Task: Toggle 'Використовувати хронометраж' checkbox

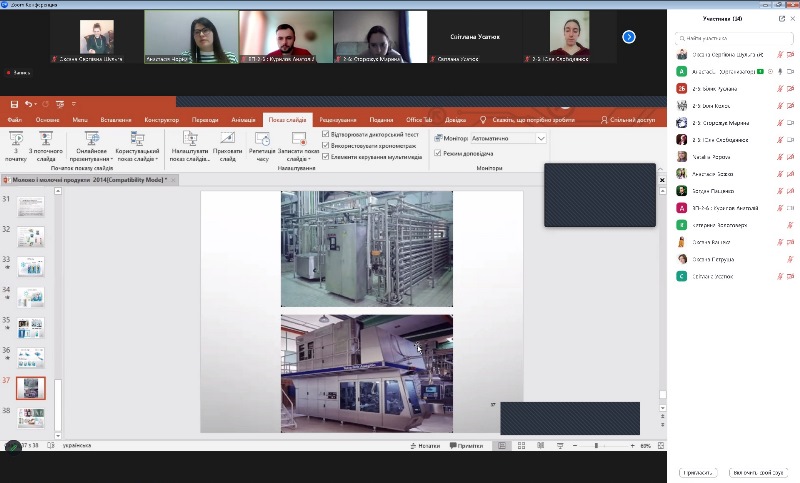Action: 326,145
